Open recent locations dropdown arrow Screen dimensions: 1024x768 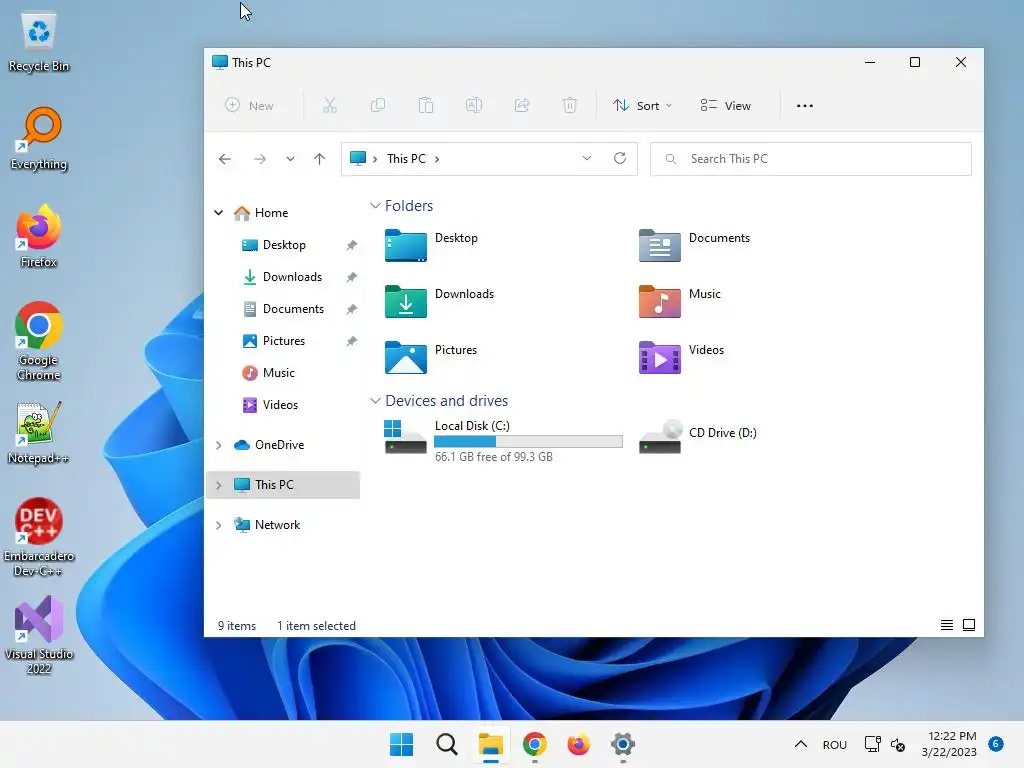click(290, 159)
